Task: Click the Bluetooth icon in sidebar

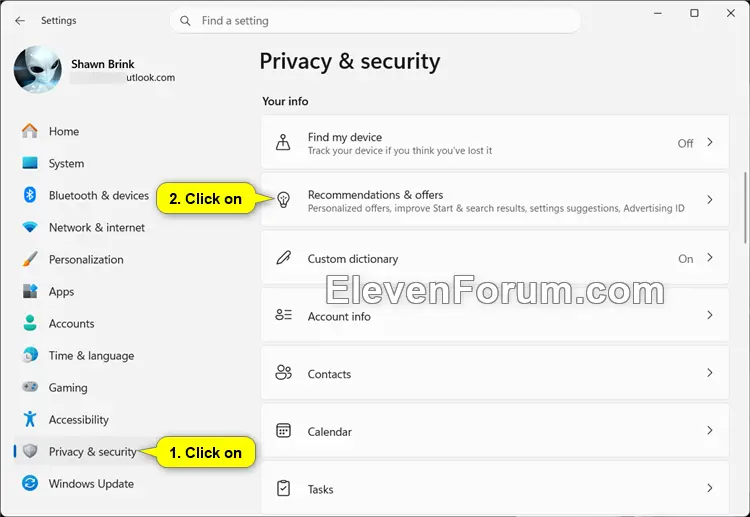Action: [x=30, y=195]
